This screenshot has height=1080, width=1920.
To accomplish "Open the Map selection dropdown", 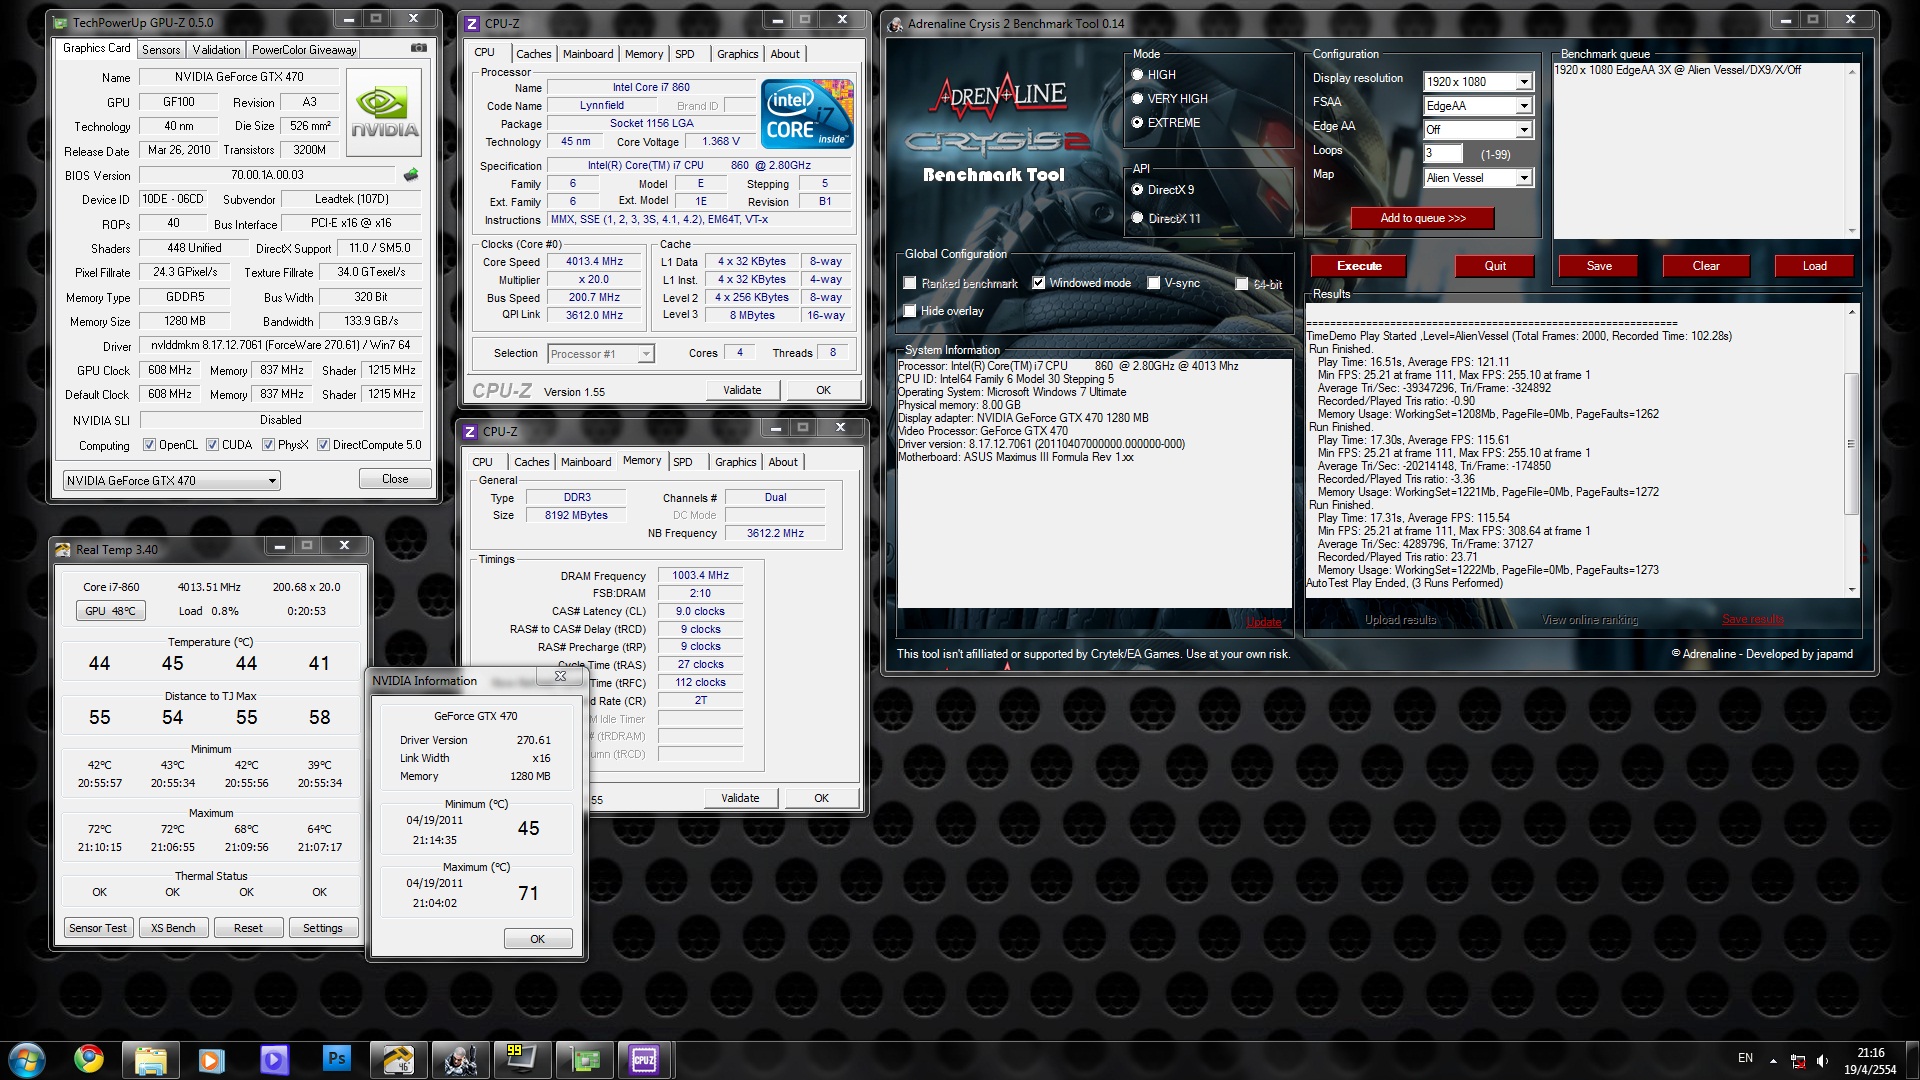I will [1523, 178].
